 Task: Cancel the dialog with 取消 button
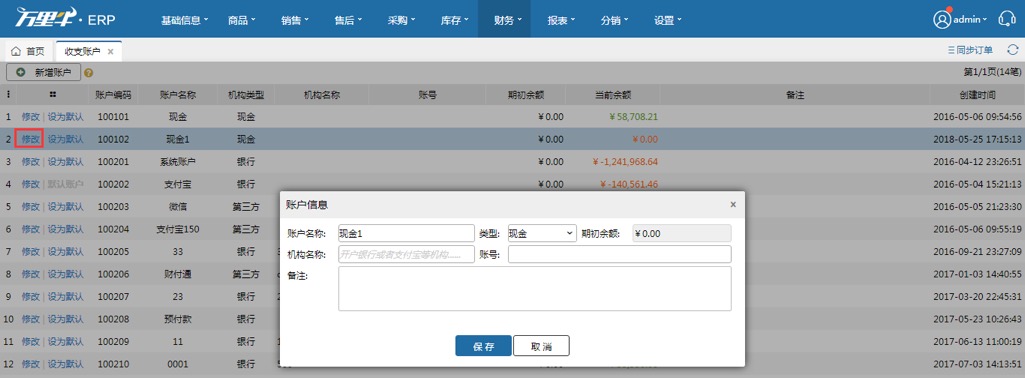(x=541, y=346)
